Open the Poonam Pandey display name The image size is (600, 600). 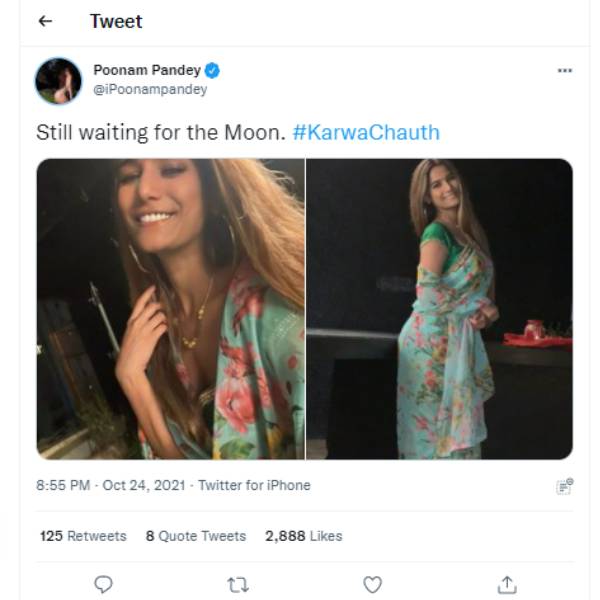(x=146, y=71)
